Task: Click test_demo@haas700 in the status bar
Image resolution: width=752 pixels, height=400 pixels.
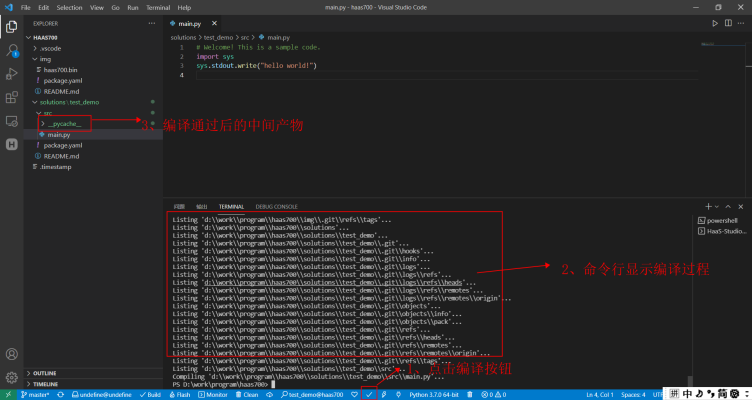Action: point(312,395)
